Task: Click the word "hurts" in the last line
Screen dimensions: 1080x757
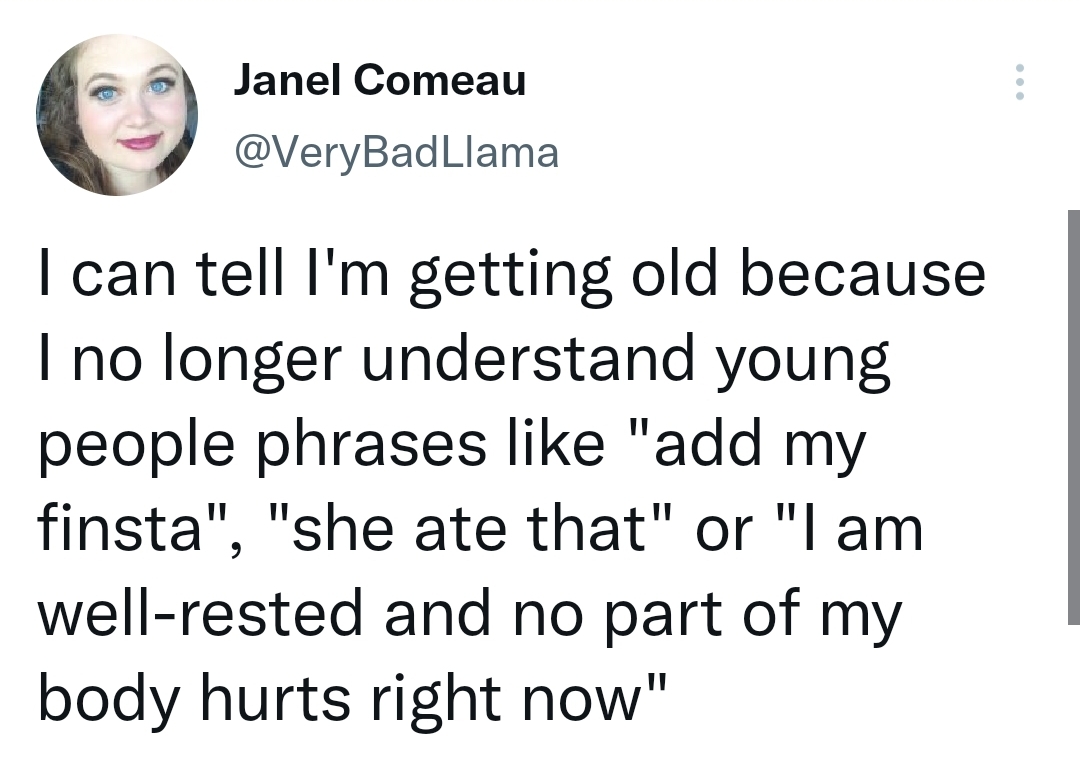Action: (275, 698)
